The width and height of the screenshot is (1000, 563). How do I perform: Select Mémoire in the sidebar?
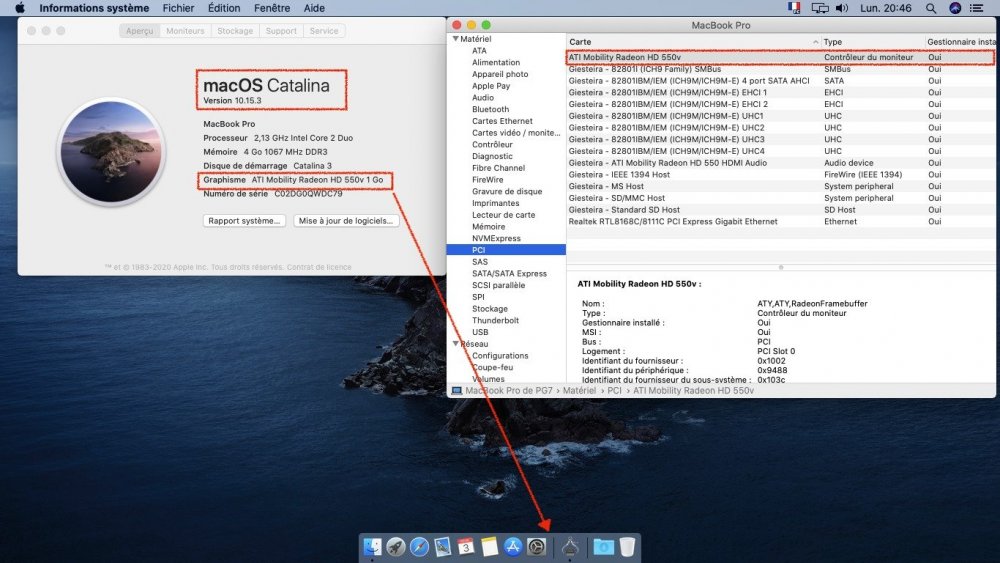click(488, 226)
